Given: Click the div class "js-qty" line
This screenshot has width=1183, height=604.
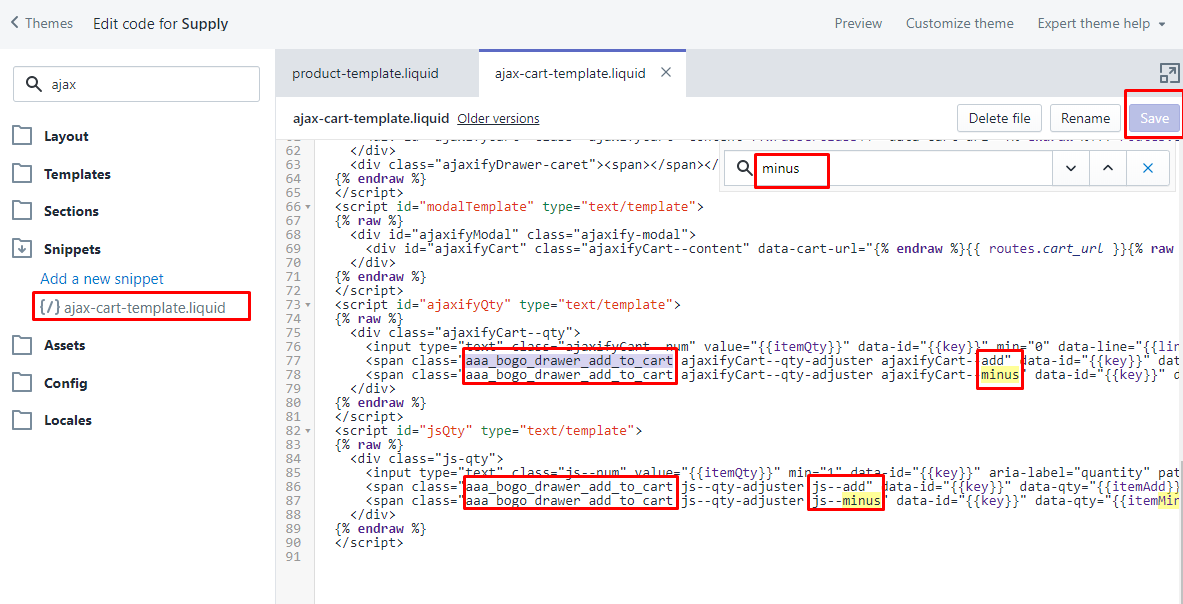Looking at the screenshot, I should (x=427, y=458).
